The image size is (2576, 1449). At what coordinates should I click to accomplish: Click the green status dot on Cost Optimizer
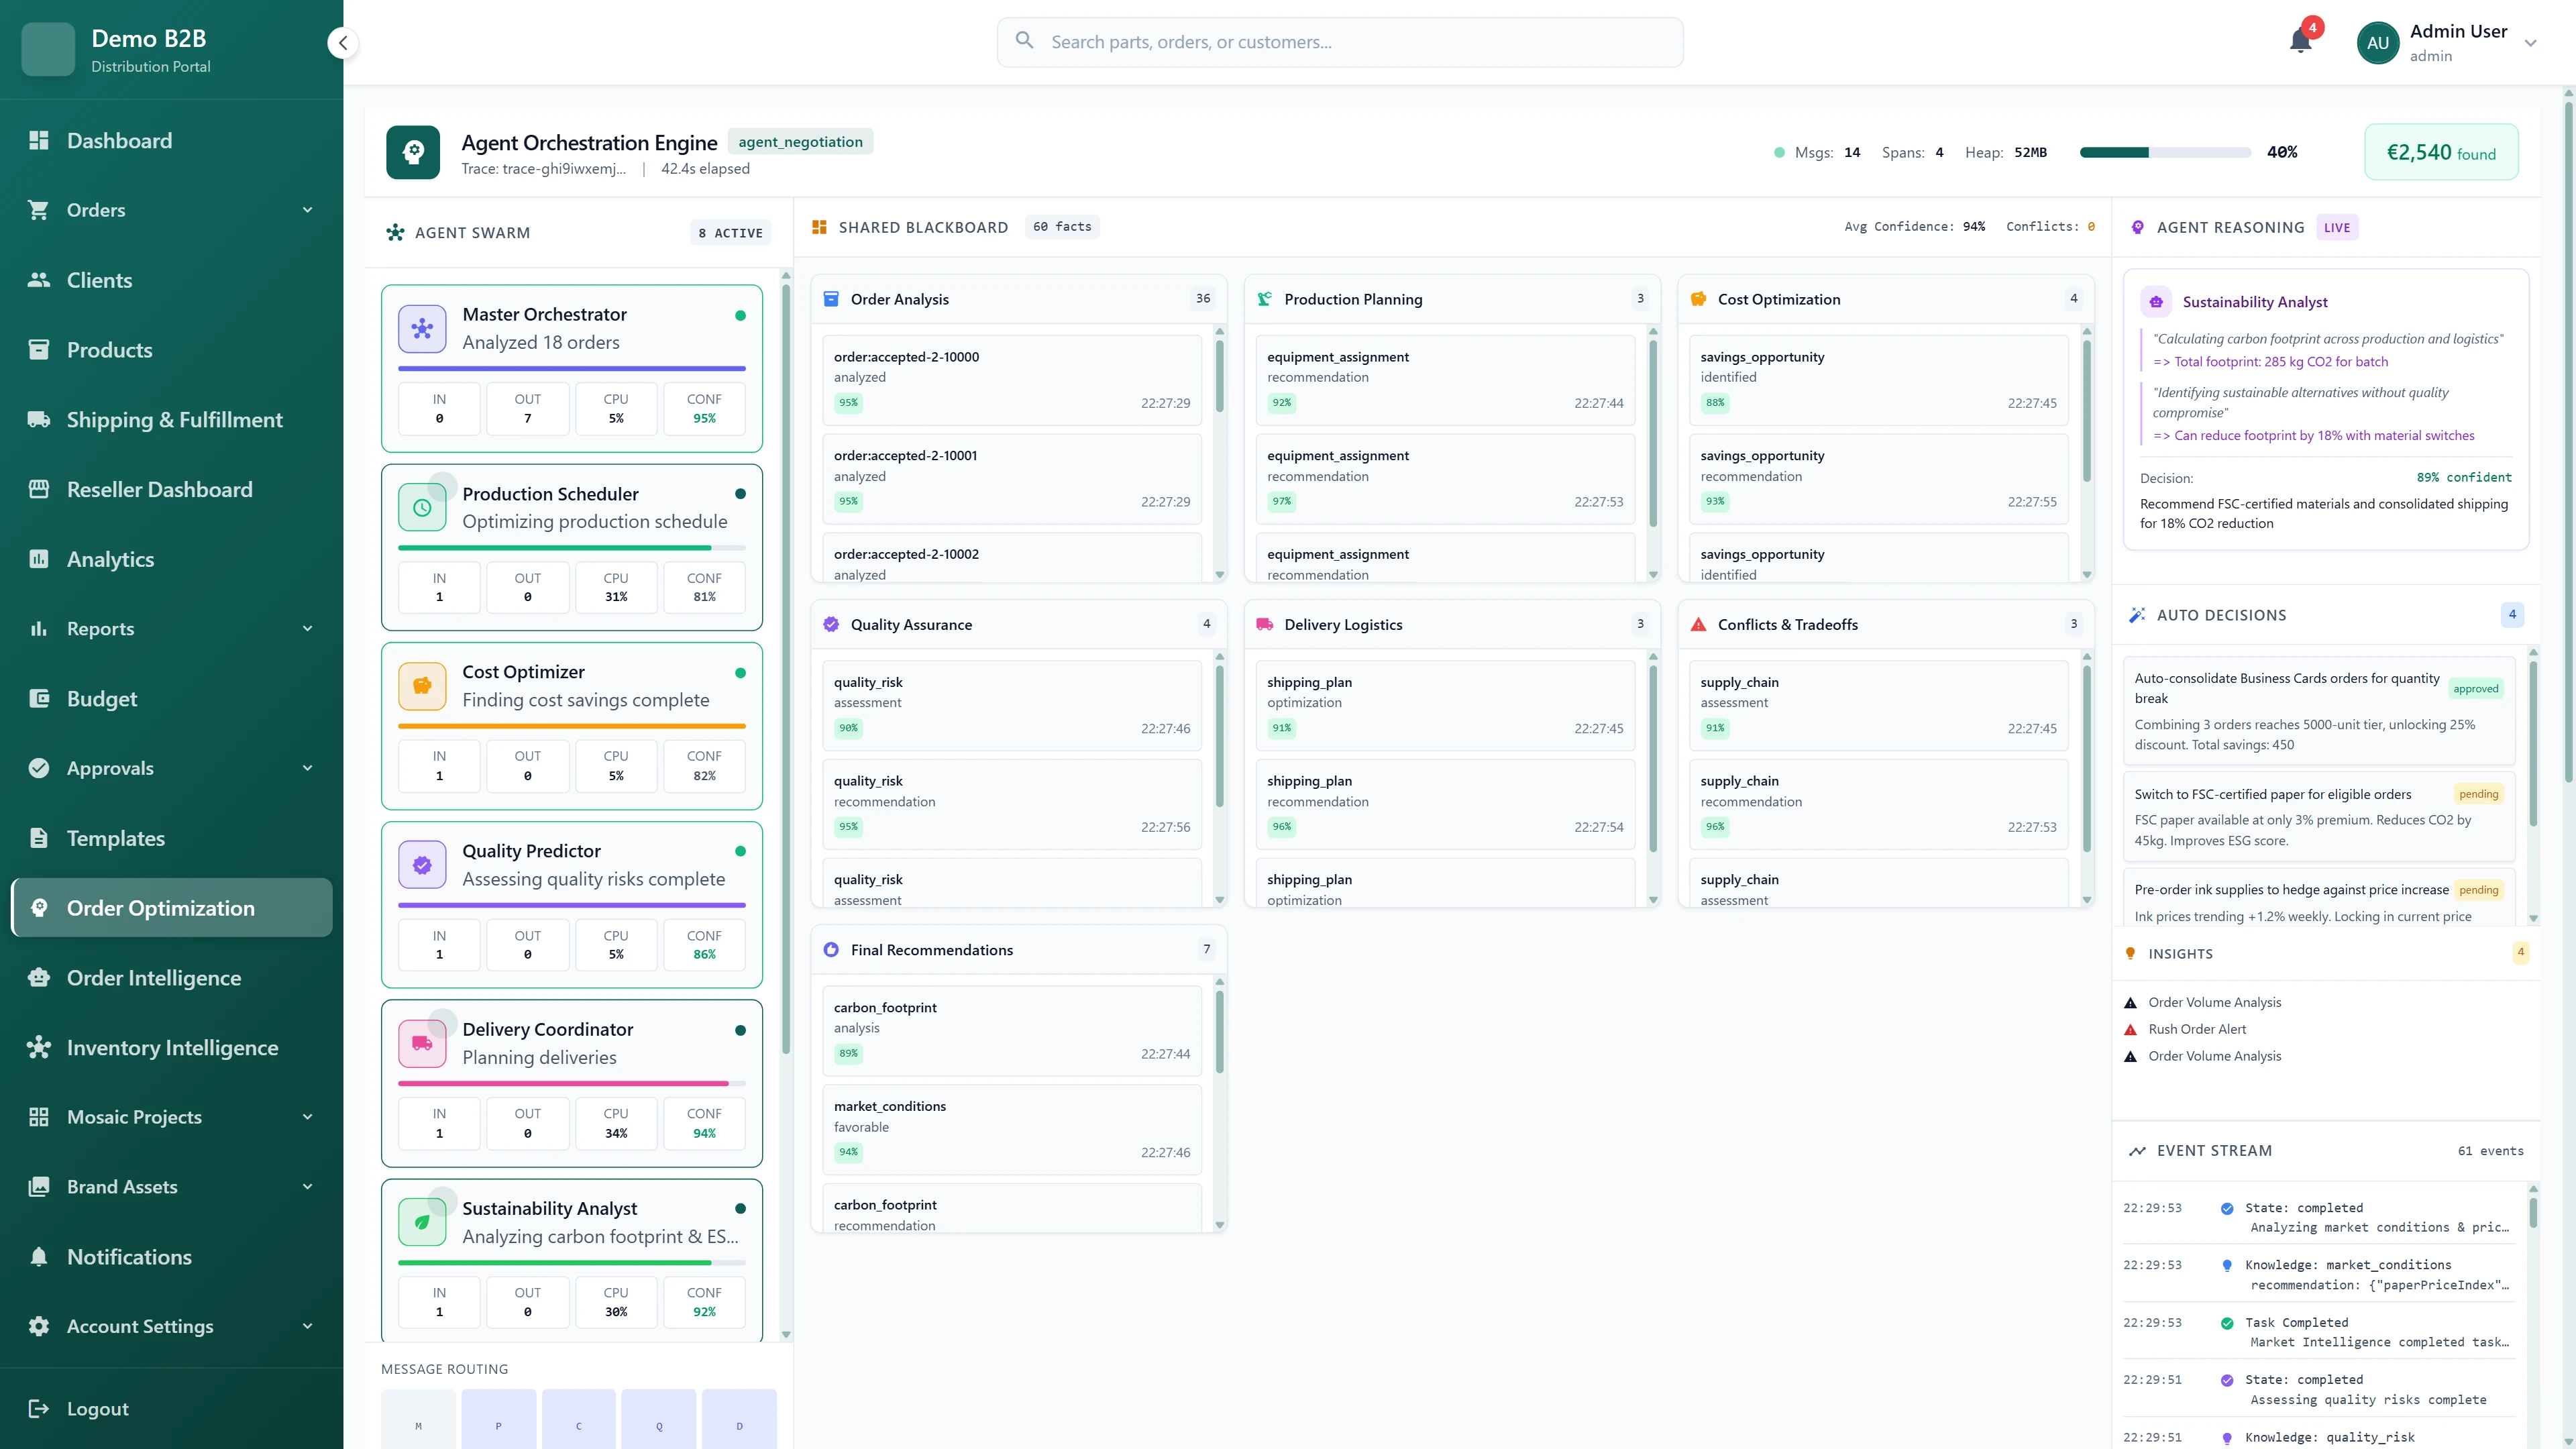click(740, 672)
